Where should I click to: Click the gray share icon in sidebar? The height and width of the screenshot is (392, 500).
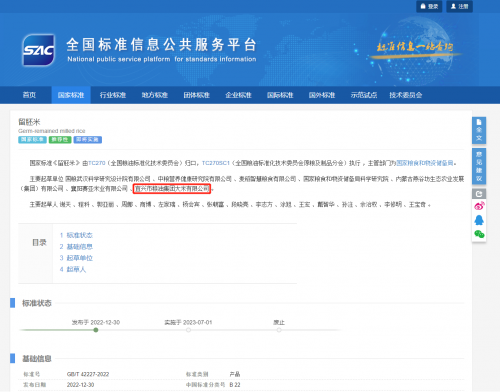point(479,194)
